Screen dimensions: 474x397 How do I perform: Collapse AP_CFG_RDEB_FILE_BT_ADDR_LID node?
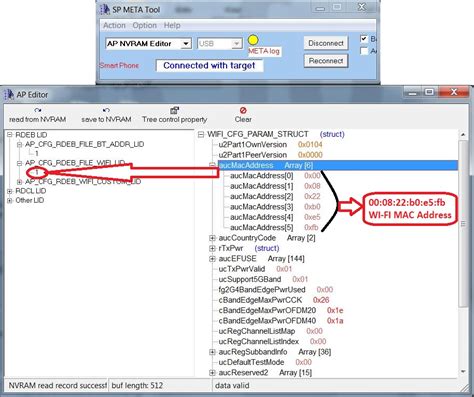(19, 144)
